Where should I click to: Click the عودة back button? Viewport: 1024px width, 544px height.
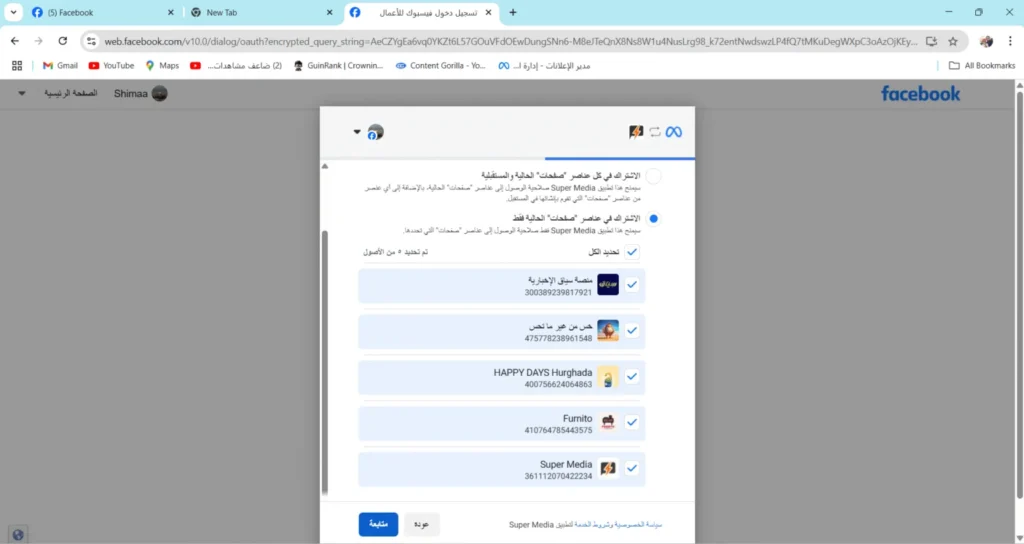421,524
